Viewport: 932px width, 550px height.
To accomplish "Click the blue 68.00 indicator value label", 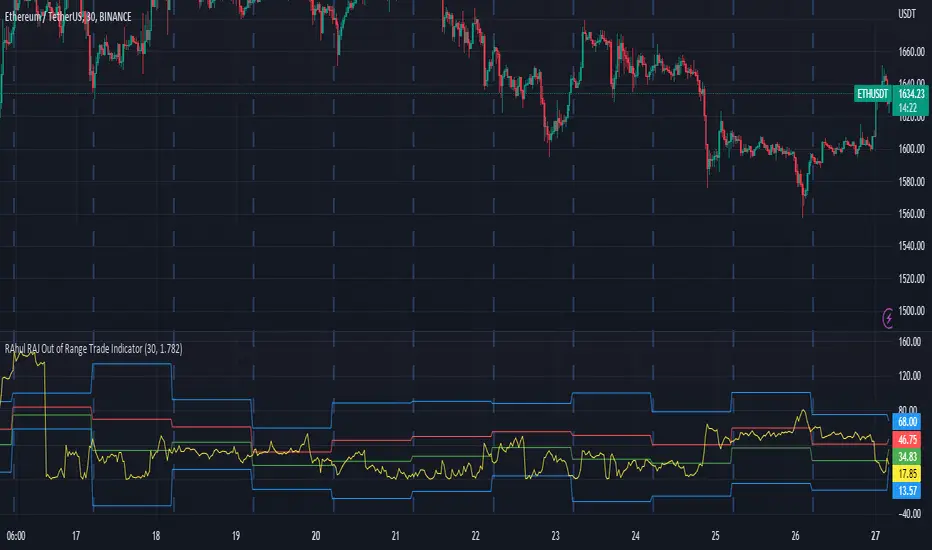I will [x=907, y=422].
